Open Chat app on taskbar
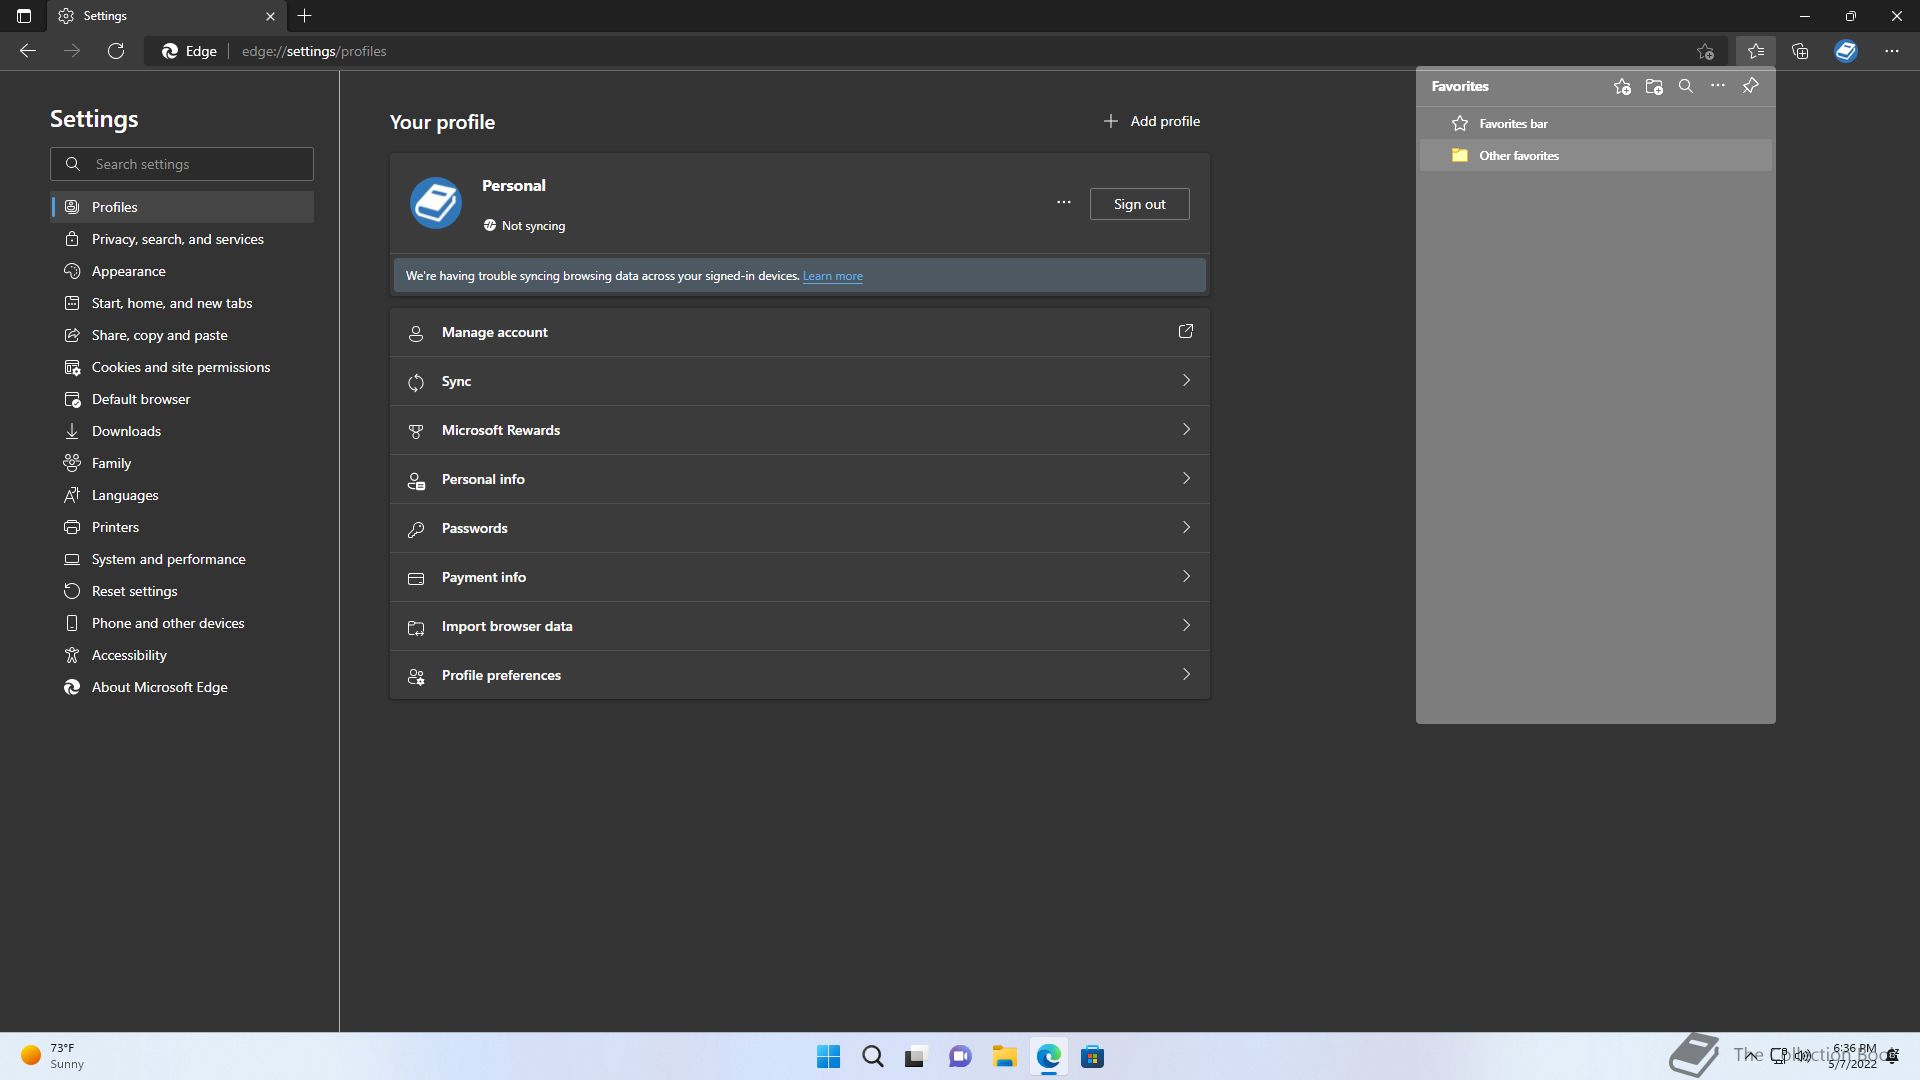This screenshot has height=1080, width=1920. [960, 1057]
